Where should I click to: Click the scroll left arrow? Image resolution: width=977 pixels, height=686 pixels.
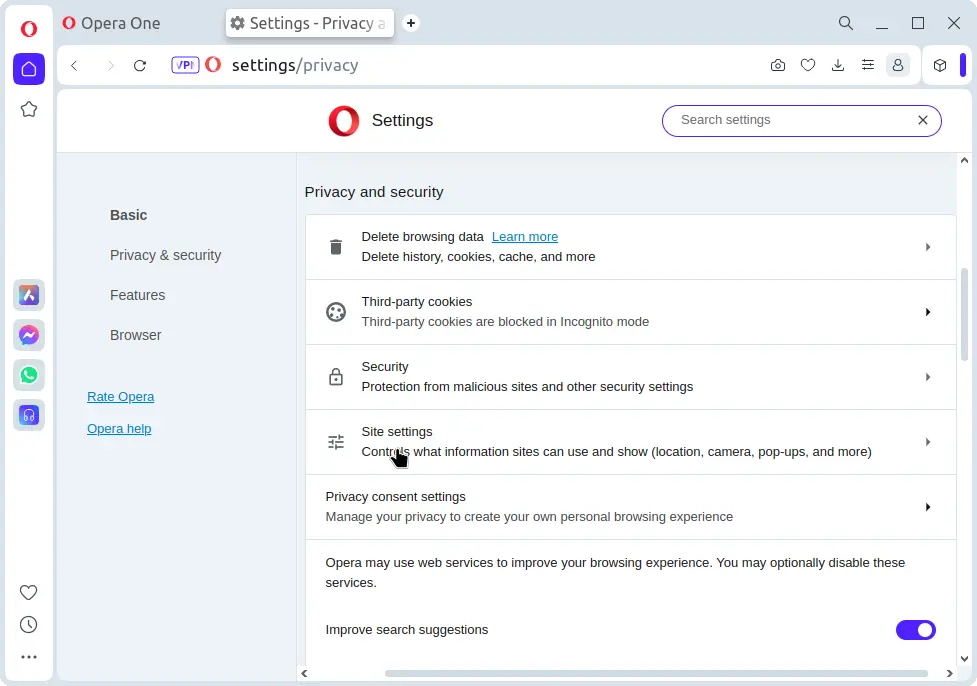pyautogui.click(x=304, y=673)
